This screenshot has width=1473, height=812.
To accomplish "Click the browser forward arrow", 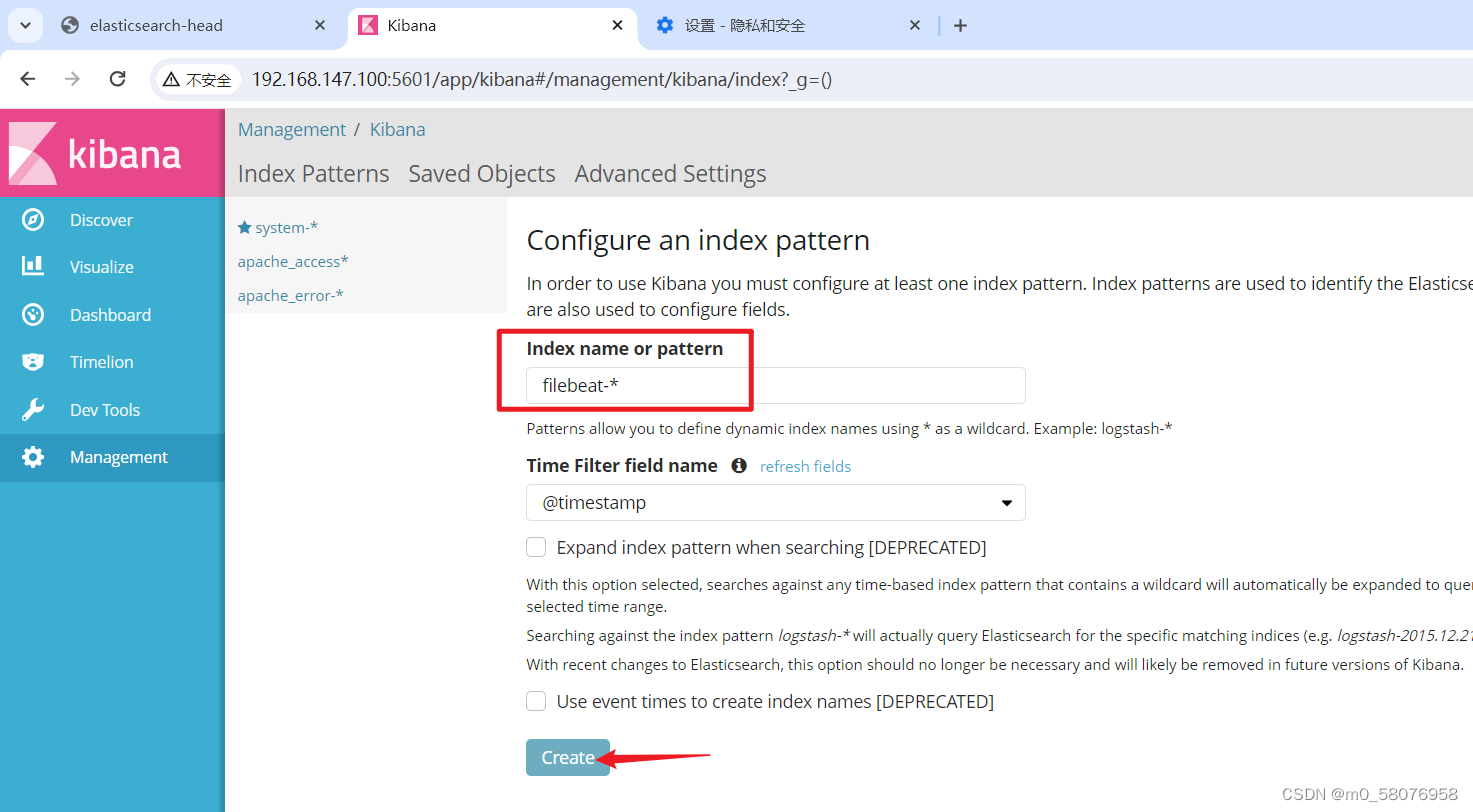I will pyautogui.click(x=72, y=79).
